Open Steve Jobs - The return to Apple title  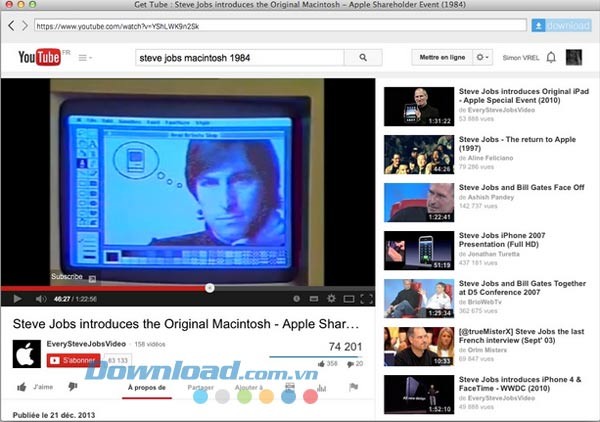pos(517,143)
